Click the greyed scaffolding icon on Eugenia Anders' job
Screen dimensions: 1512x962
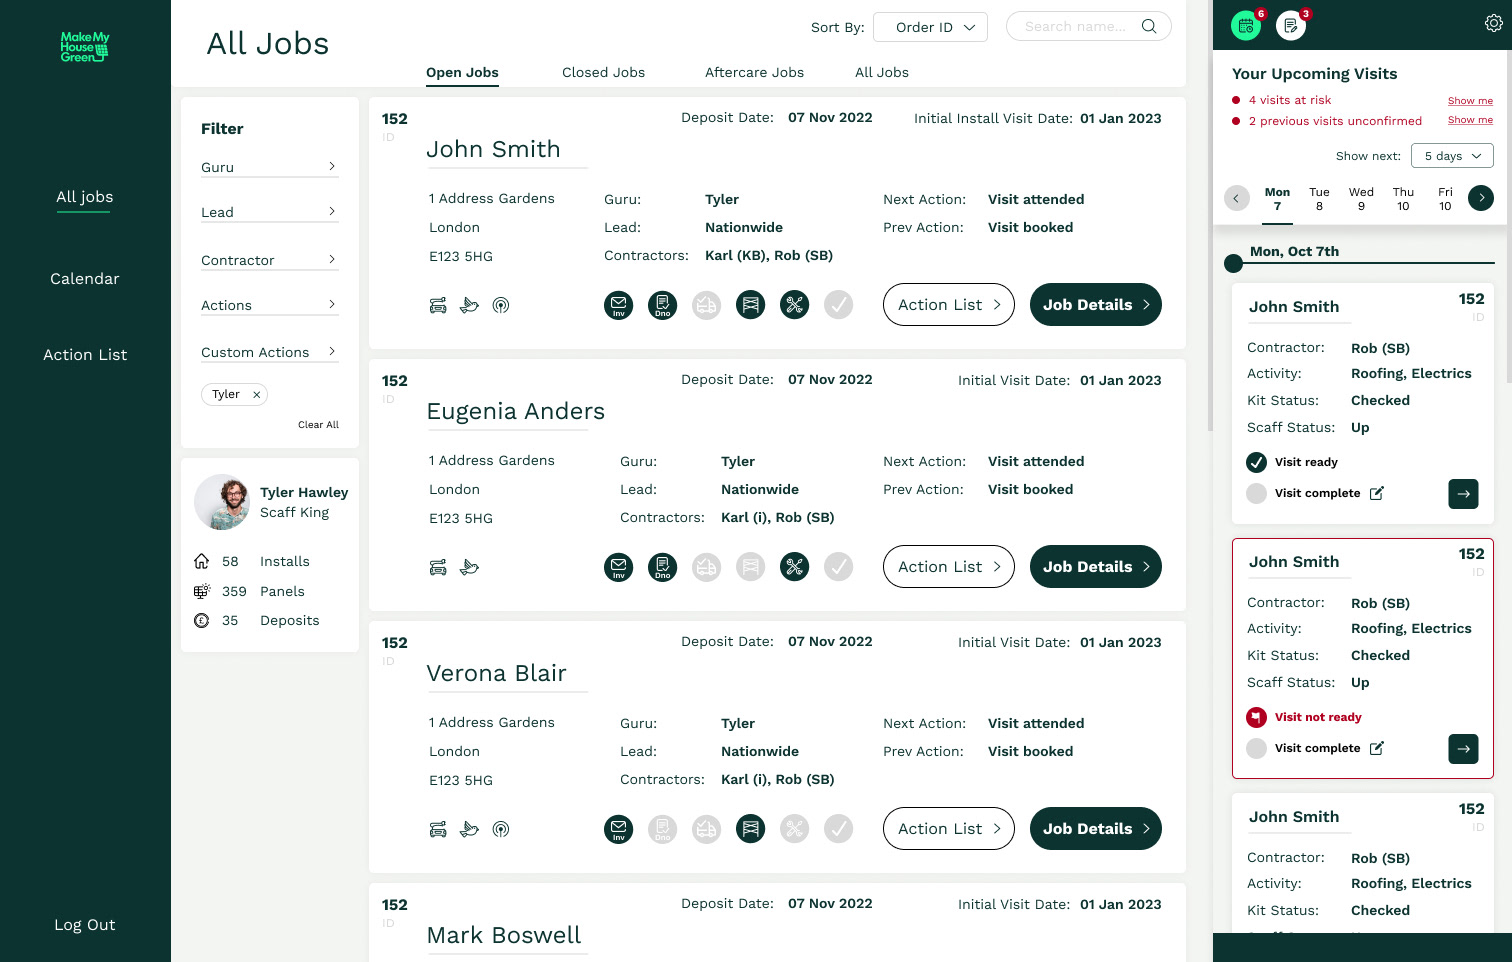click(751, 567)
